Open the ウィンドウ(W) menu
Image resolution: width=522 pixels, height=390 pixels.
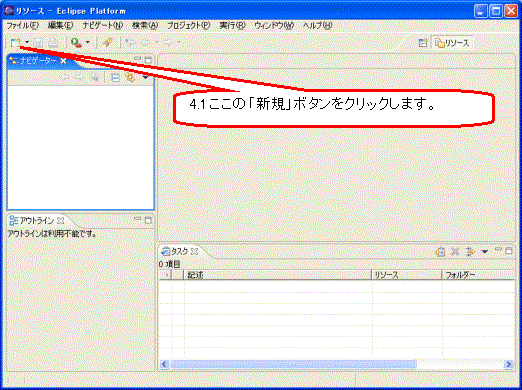[274, 25]
